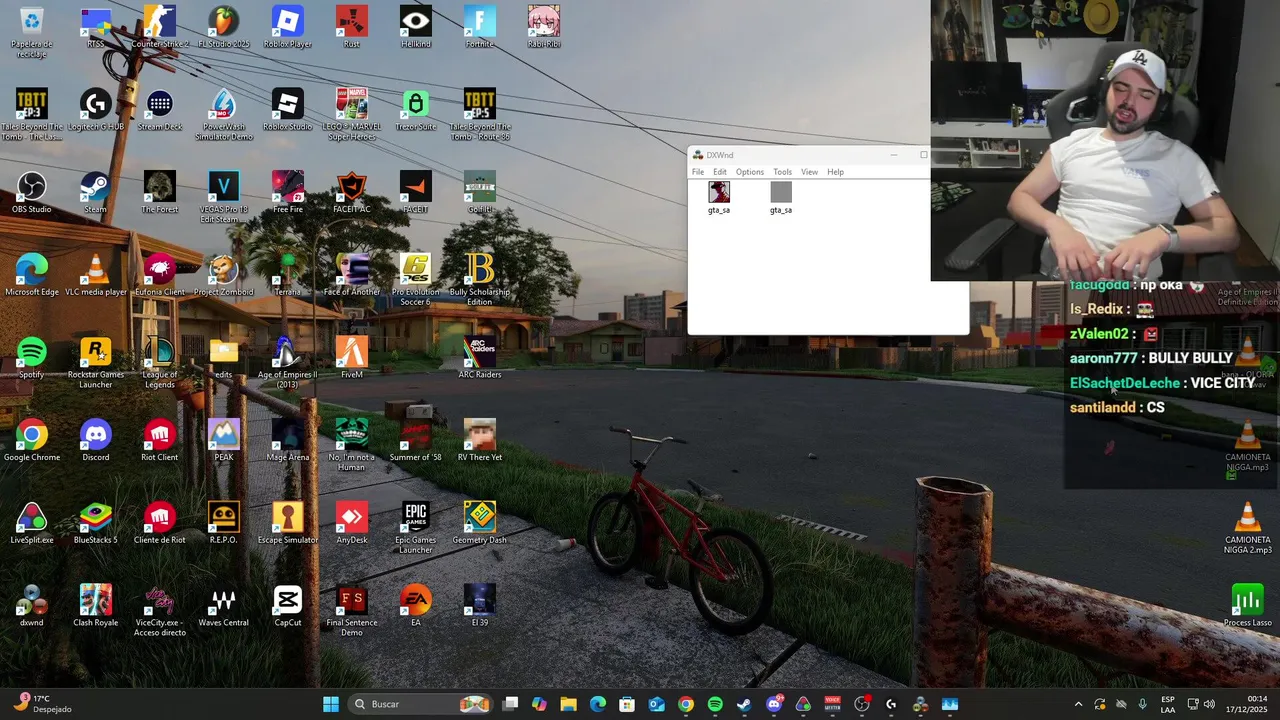Select the dxwnd desktop shortcut
The width and height of the screenshot is (1280, 720).
tap(32, 607)
